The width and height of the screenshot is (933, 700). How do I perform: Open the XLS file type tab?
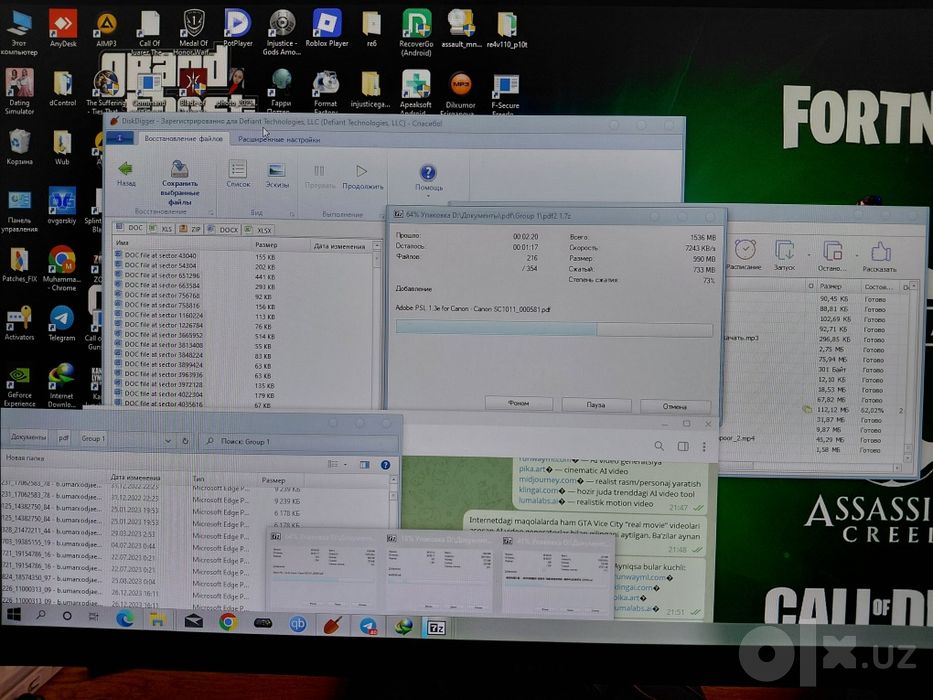pos(162,229)
